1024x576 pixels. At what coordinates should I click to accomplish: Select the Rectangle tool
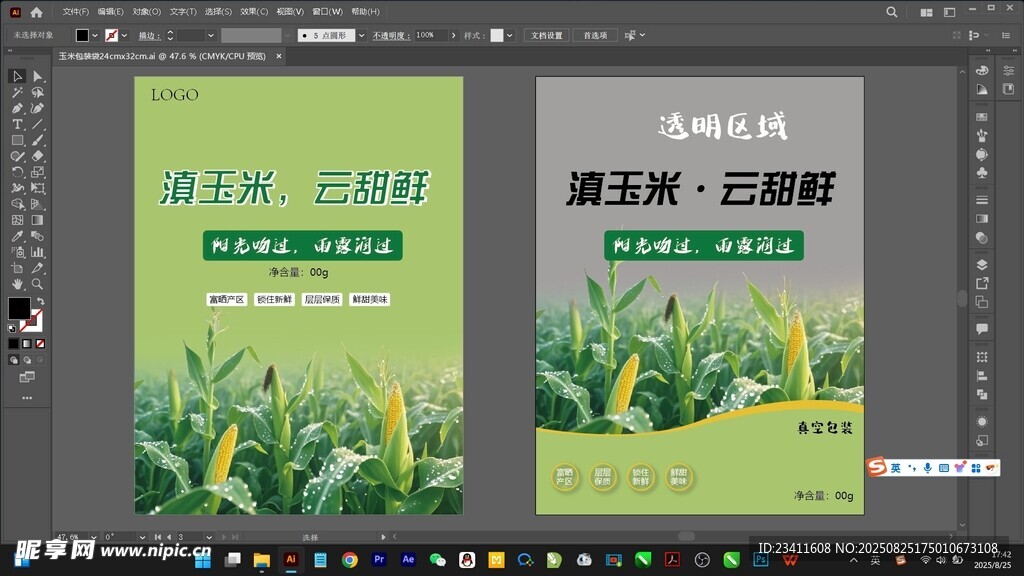click(17, 140)
